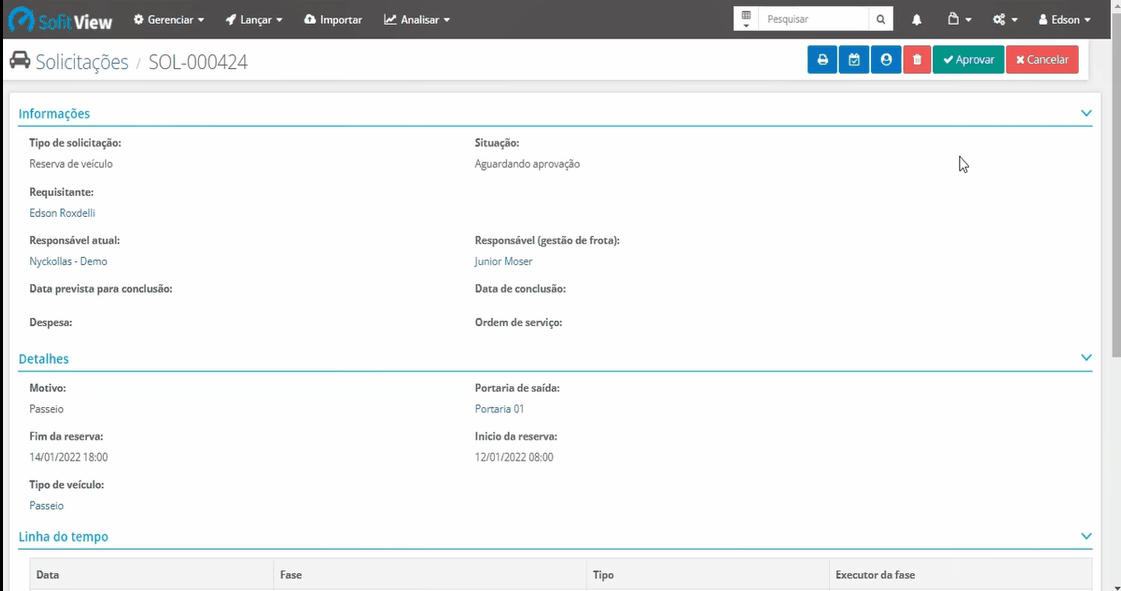Click the user circle button
Image resolution: width=1121 pixels, height=591 pixels.
(886, 59)
